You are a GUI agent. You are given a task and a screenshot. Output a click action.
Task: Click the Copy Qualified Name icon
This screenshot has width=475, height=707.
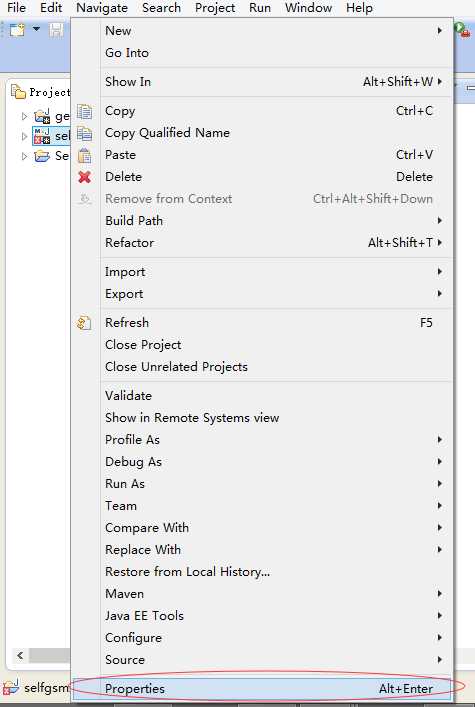tap(84, 133)
